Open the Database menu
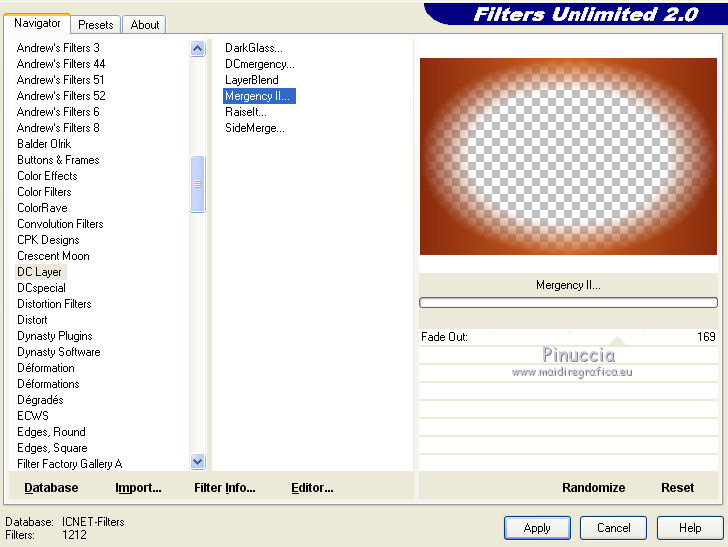Image resolution: width=728 pixels, height=547 pixels. click(51, 488)
